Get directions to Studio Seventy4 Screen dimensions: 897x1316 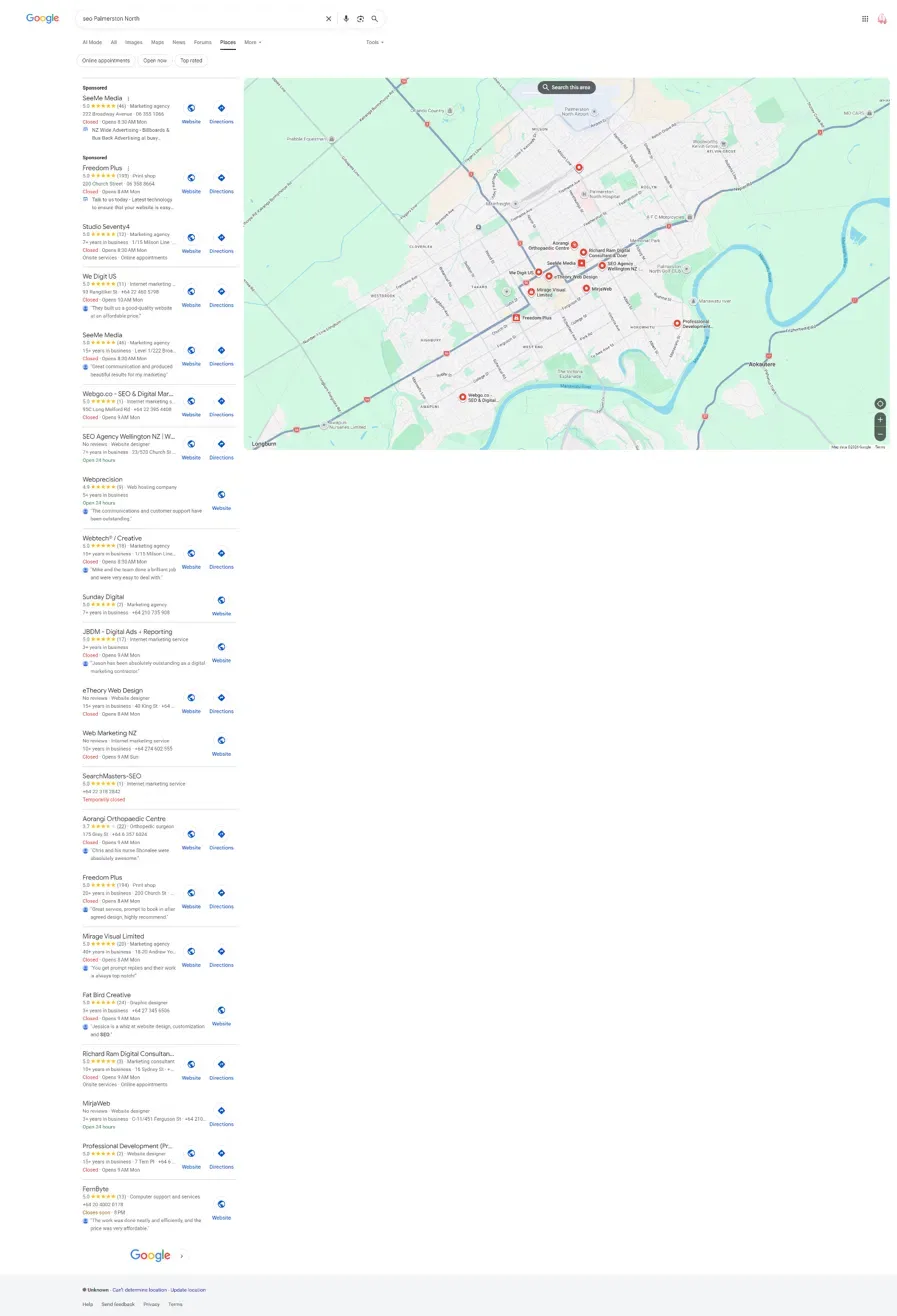point(221,238)
